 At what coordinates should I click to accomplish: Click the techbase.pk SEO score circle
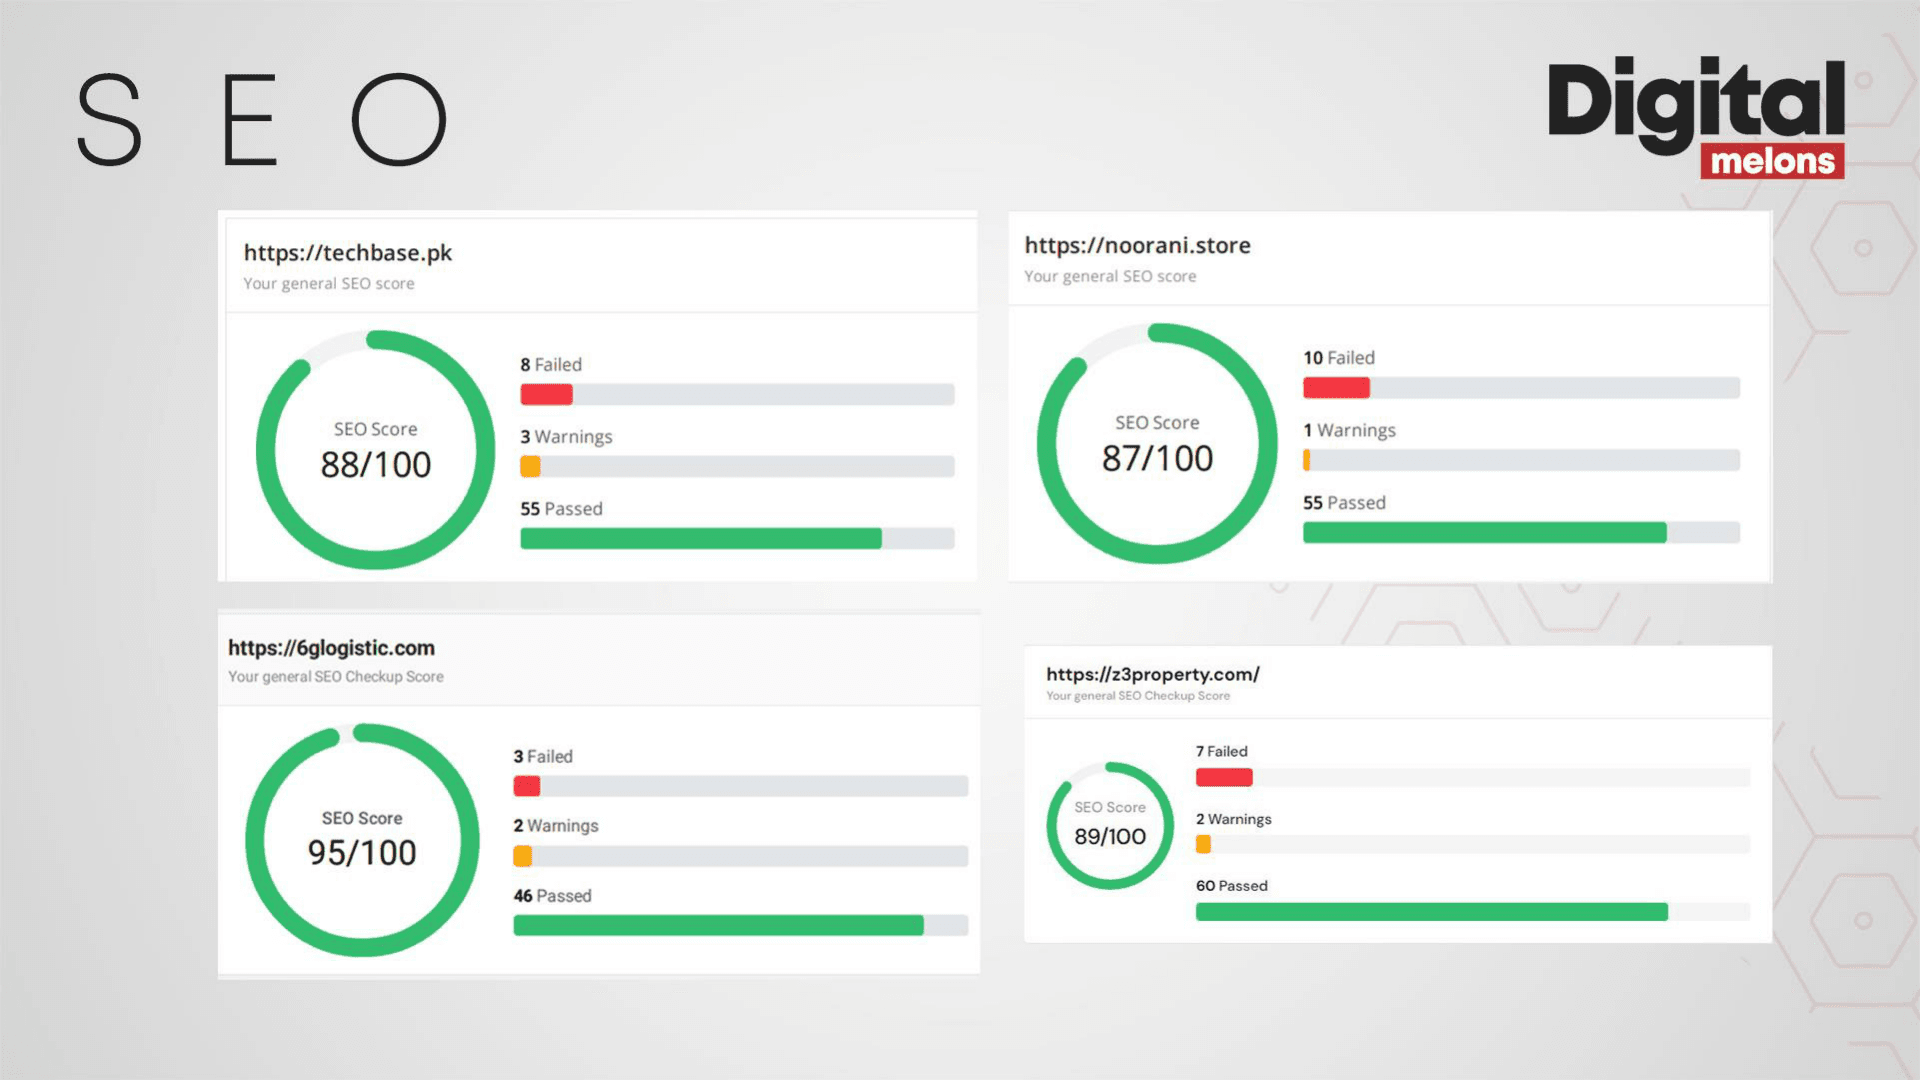[x=375, y=450]
